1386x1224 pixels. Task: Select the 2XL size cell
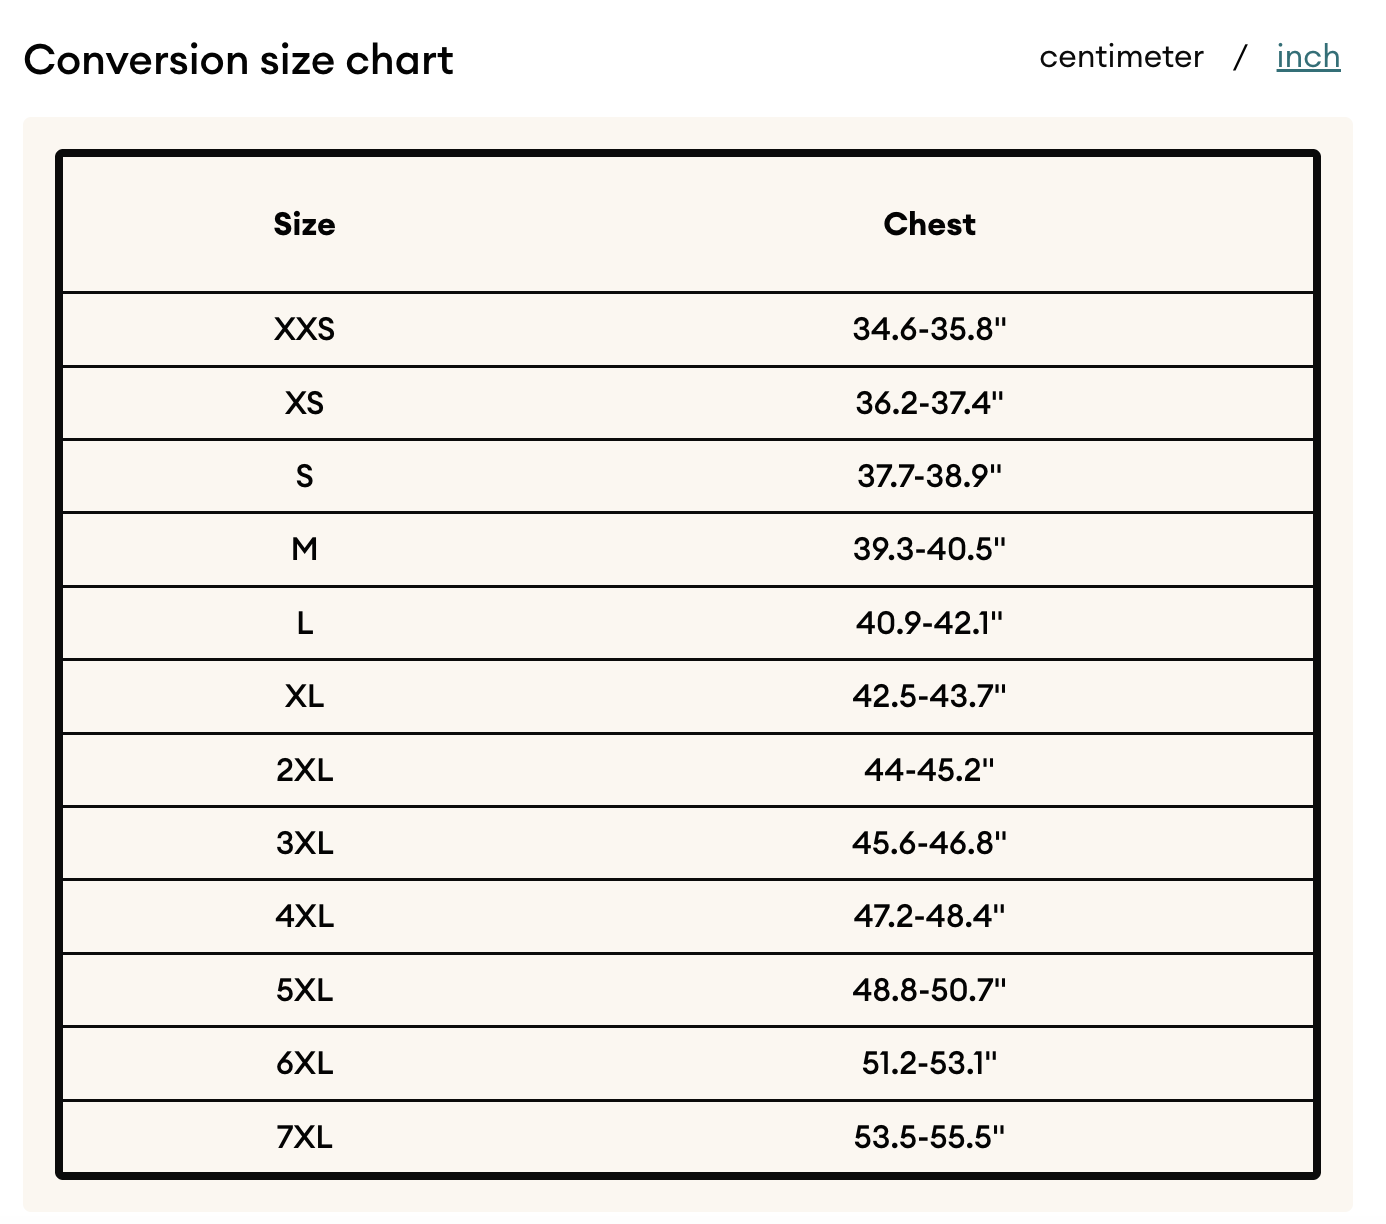pyautogui.click(x=304, y=770)
